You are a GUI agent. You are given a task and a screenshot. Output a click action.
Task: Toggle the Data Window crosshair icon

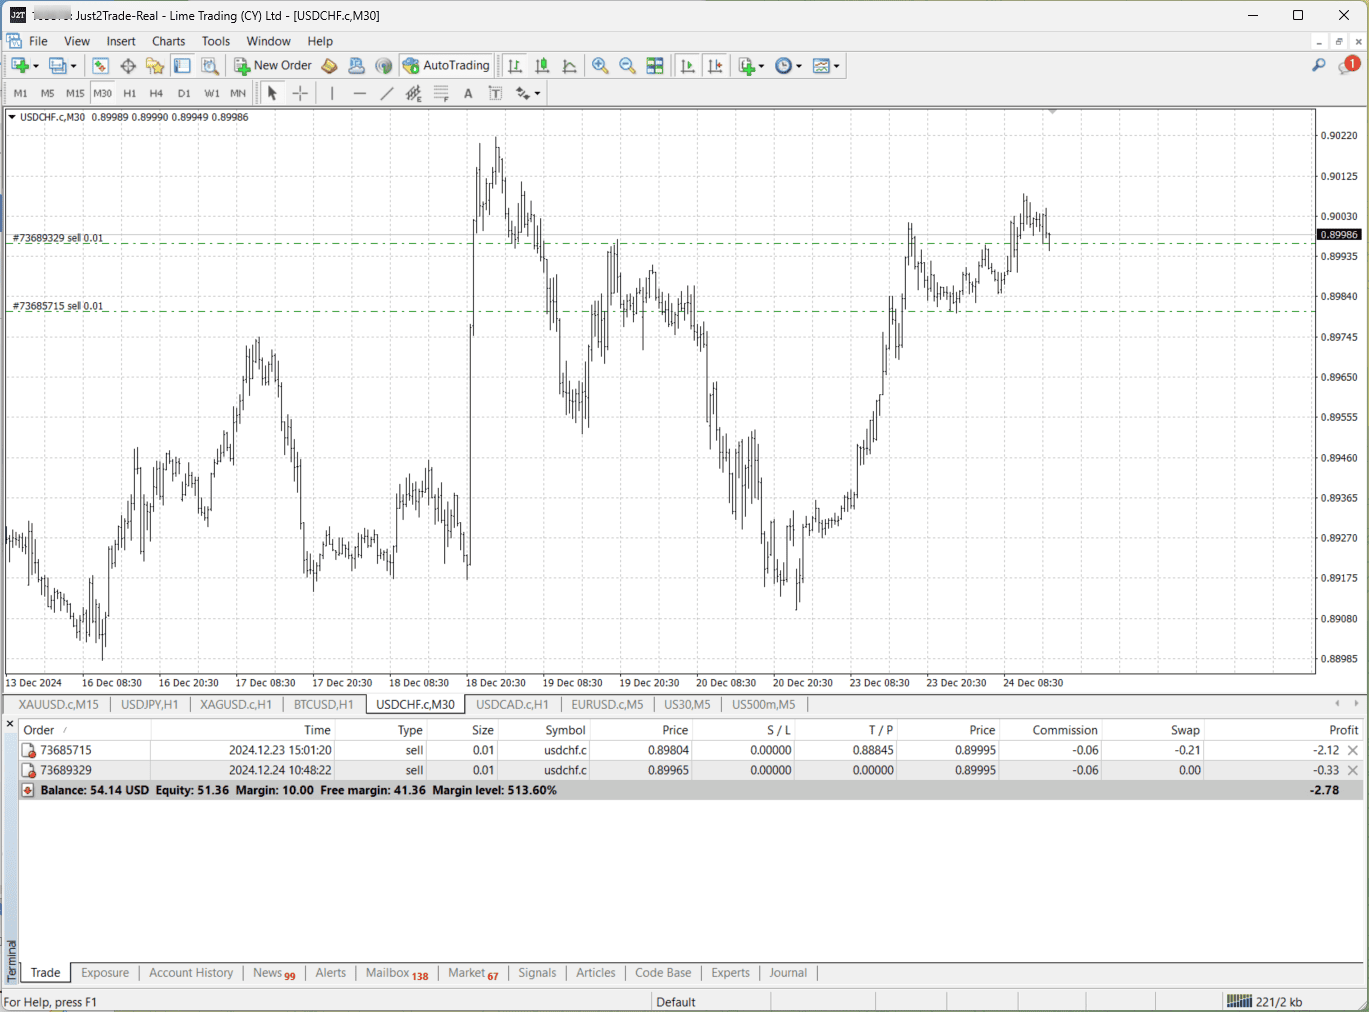point(128,66)
